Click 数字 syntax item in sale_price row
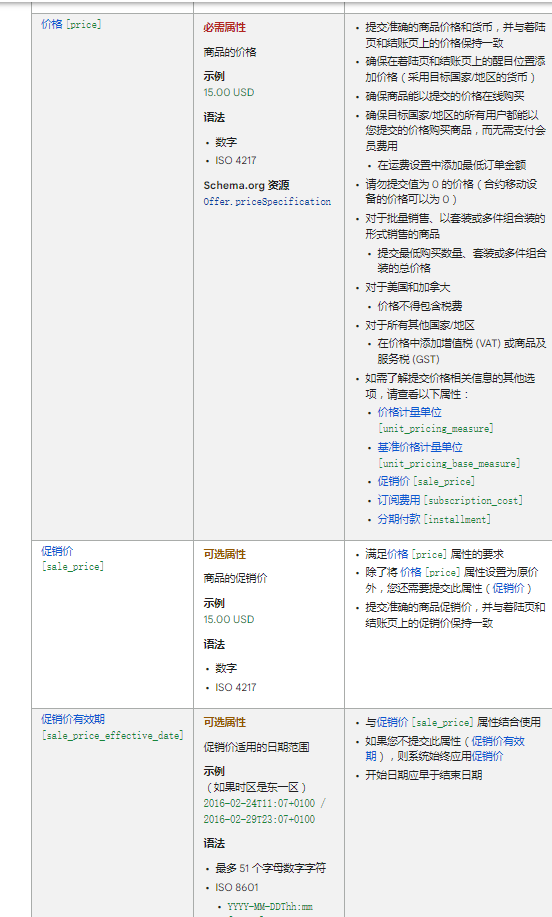Screen dimensions: 552x917 (x=226, y=668)
